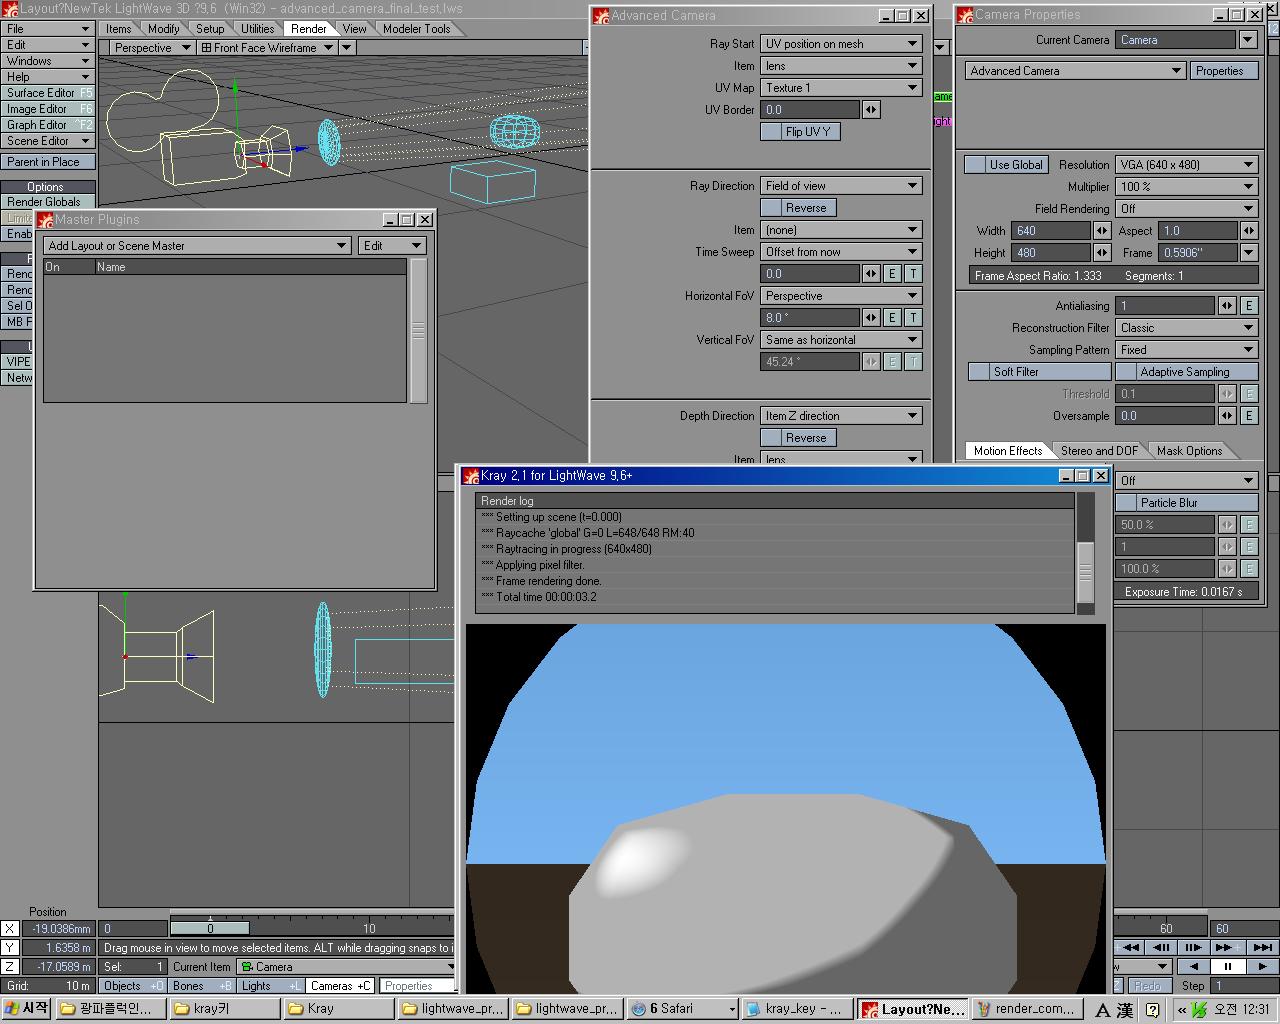Viewport: 1280px width, 1024px height.
Task: Toggle the Use Global option
Action: coord(1006,165)
